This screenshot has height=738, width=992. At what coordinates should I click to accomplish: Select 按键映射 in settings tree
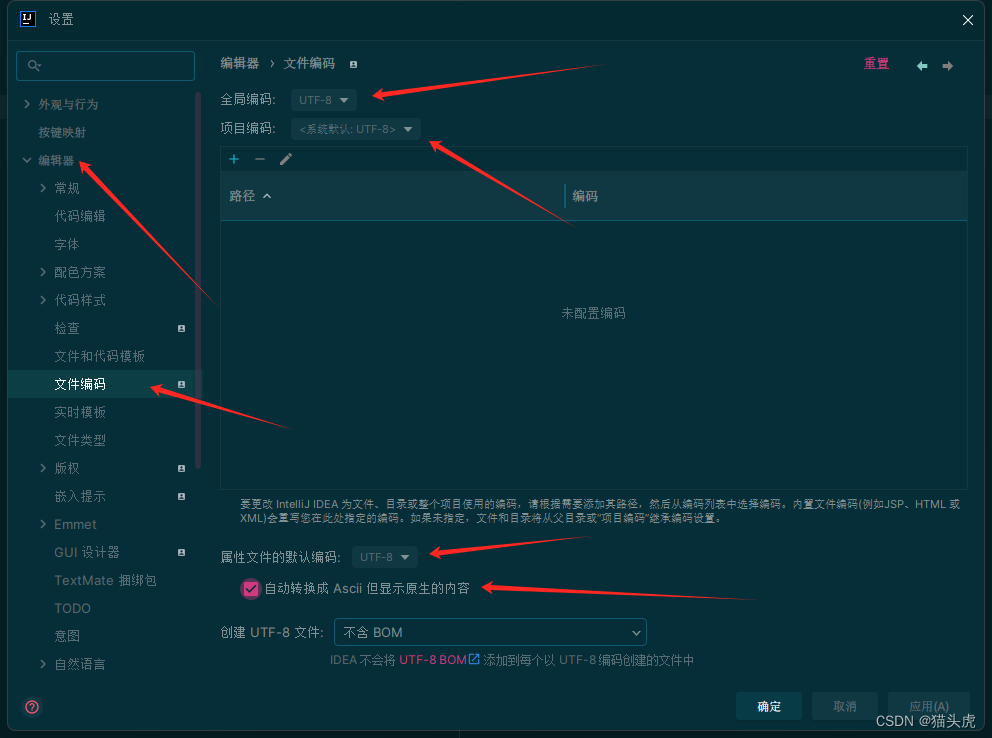[62, 132]
